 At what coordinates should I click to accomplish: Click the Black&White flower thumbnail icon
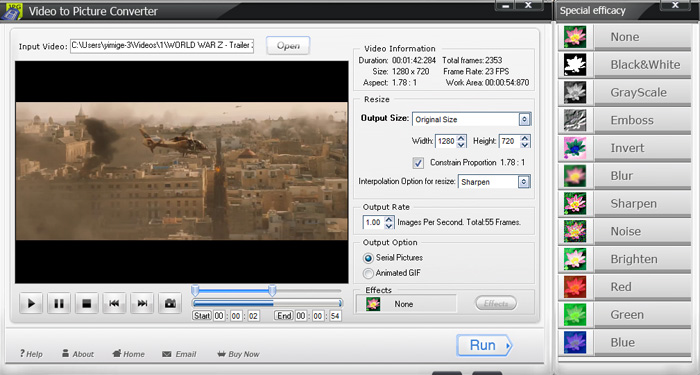575,64
